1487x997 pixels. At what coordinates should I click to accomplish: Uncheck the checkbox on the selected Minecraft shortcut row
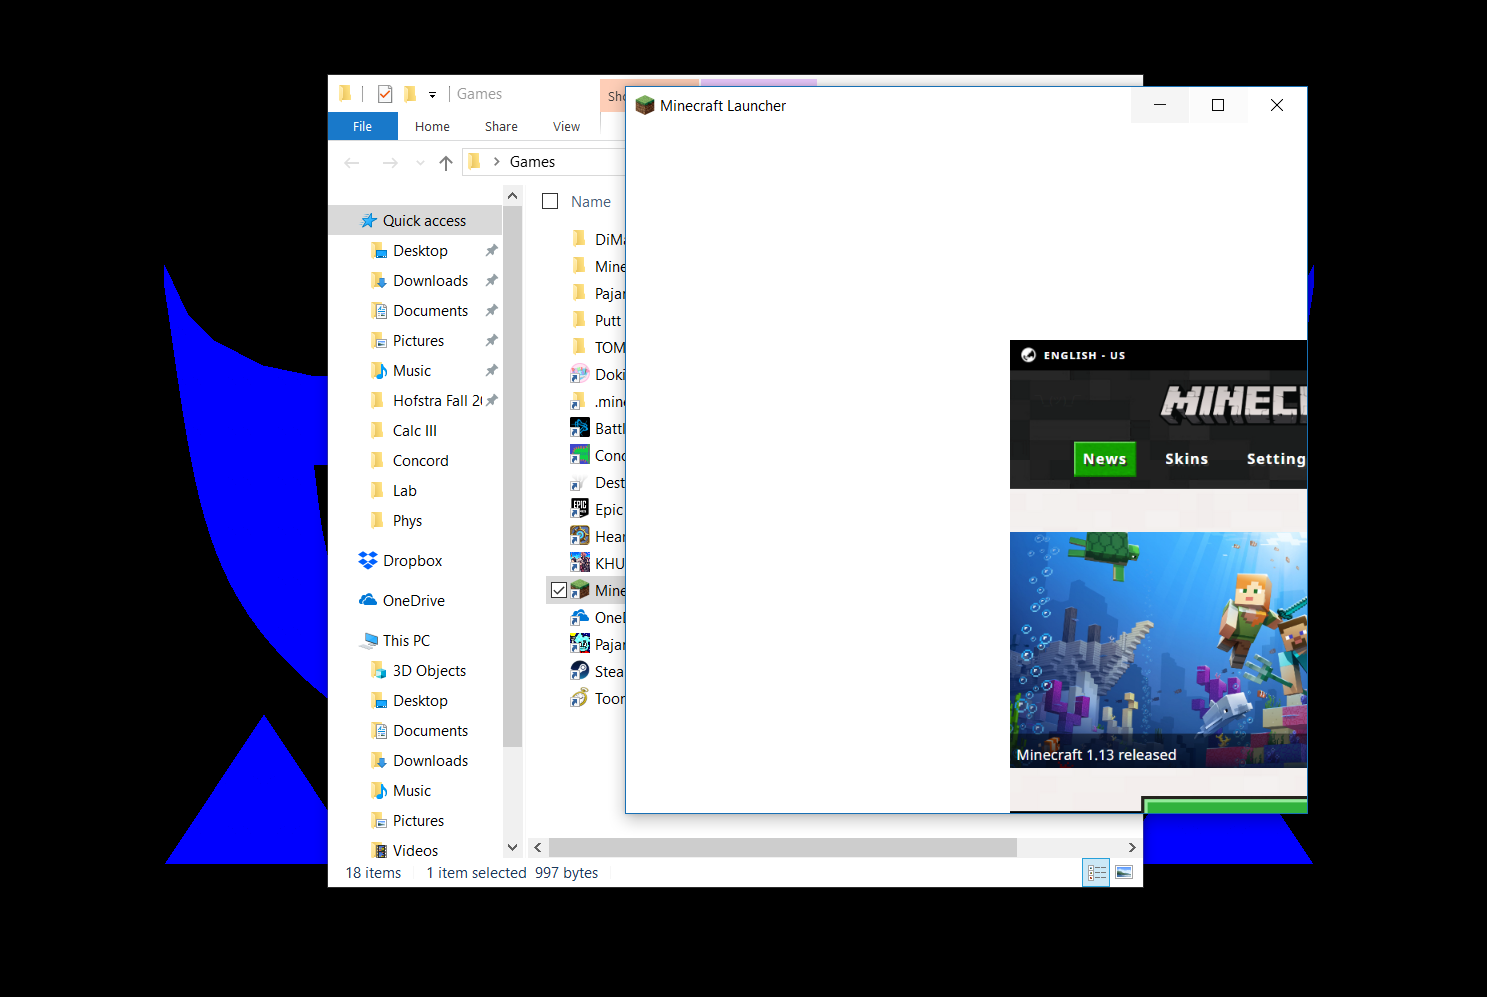tap(559, 590)
